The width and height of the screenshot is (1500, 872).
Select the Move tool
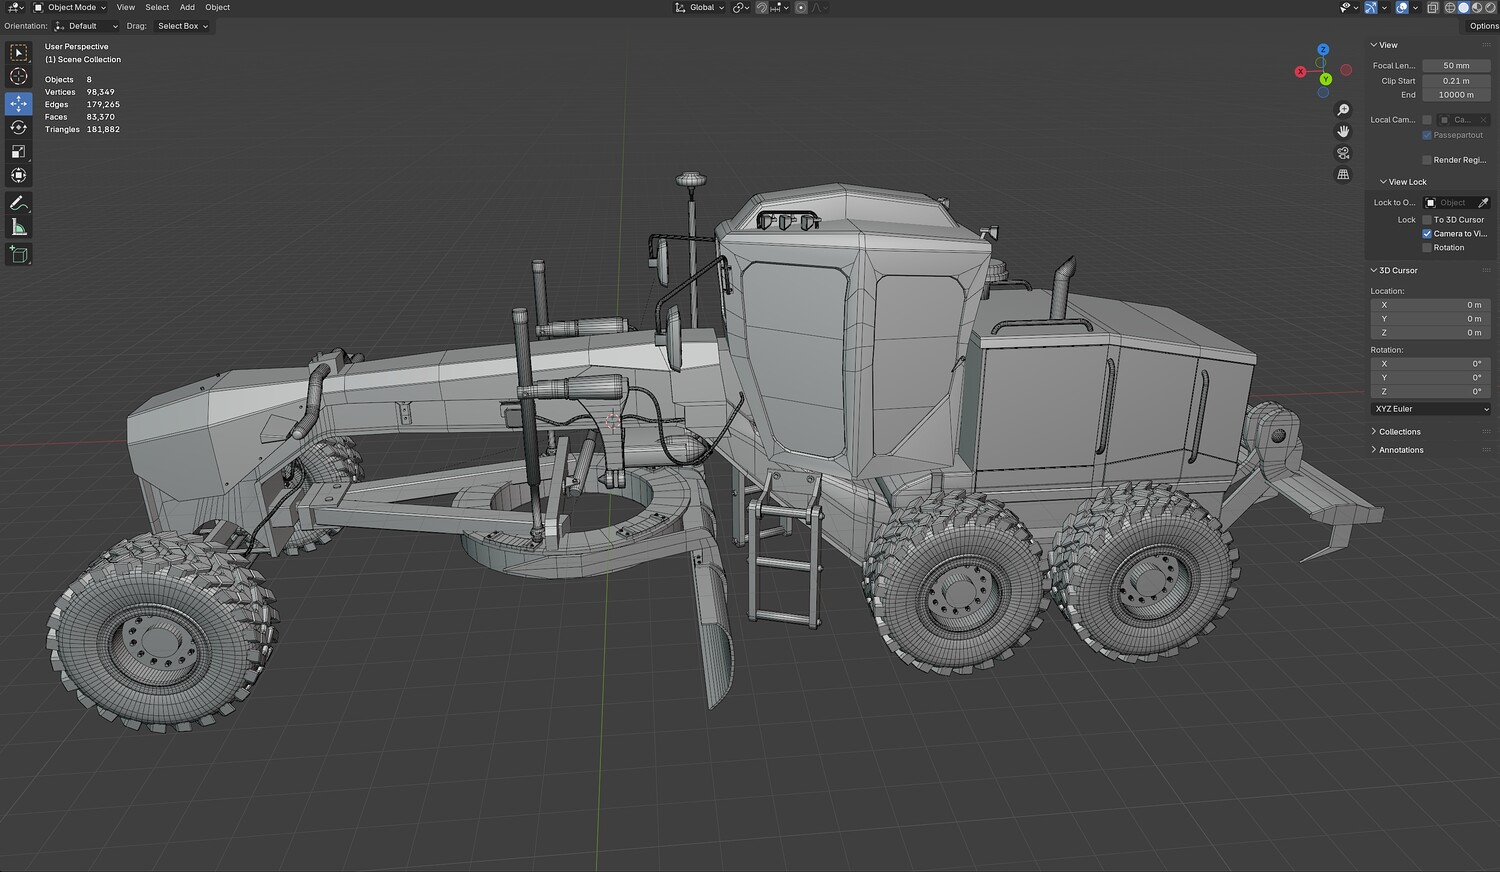[19, 103]
